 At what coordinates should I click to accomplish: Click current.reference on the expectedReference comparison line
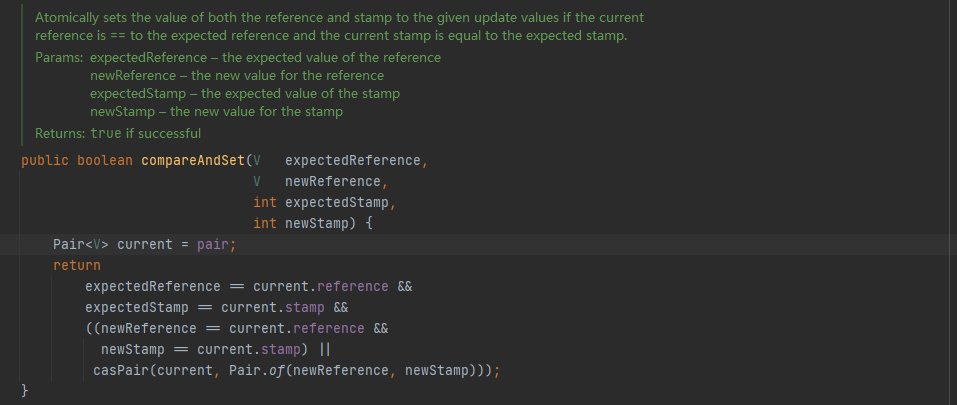[320, 287]
